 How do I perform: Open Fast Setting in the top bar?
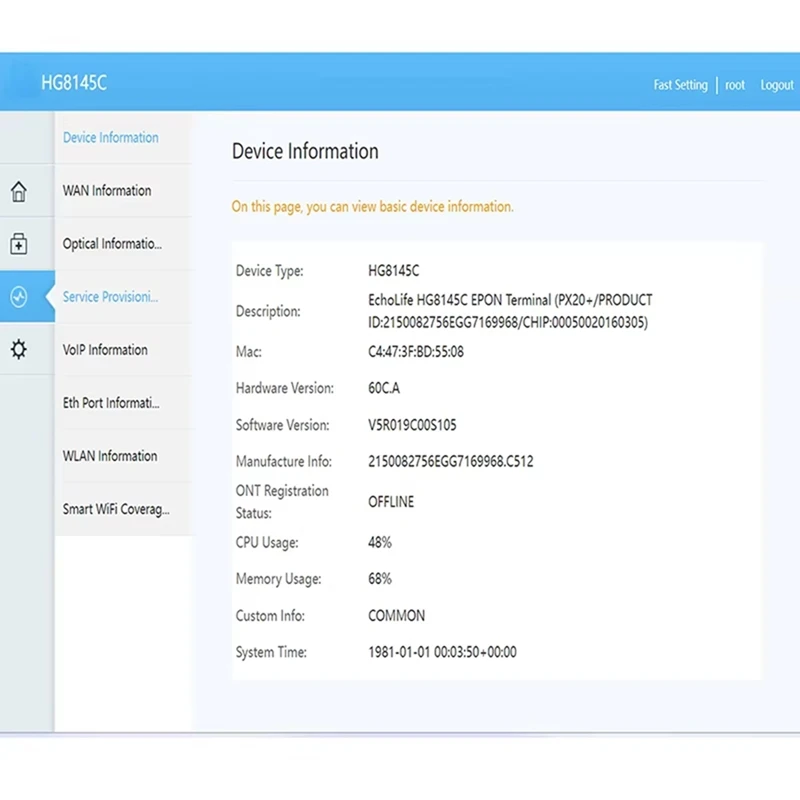coord(680,85)
